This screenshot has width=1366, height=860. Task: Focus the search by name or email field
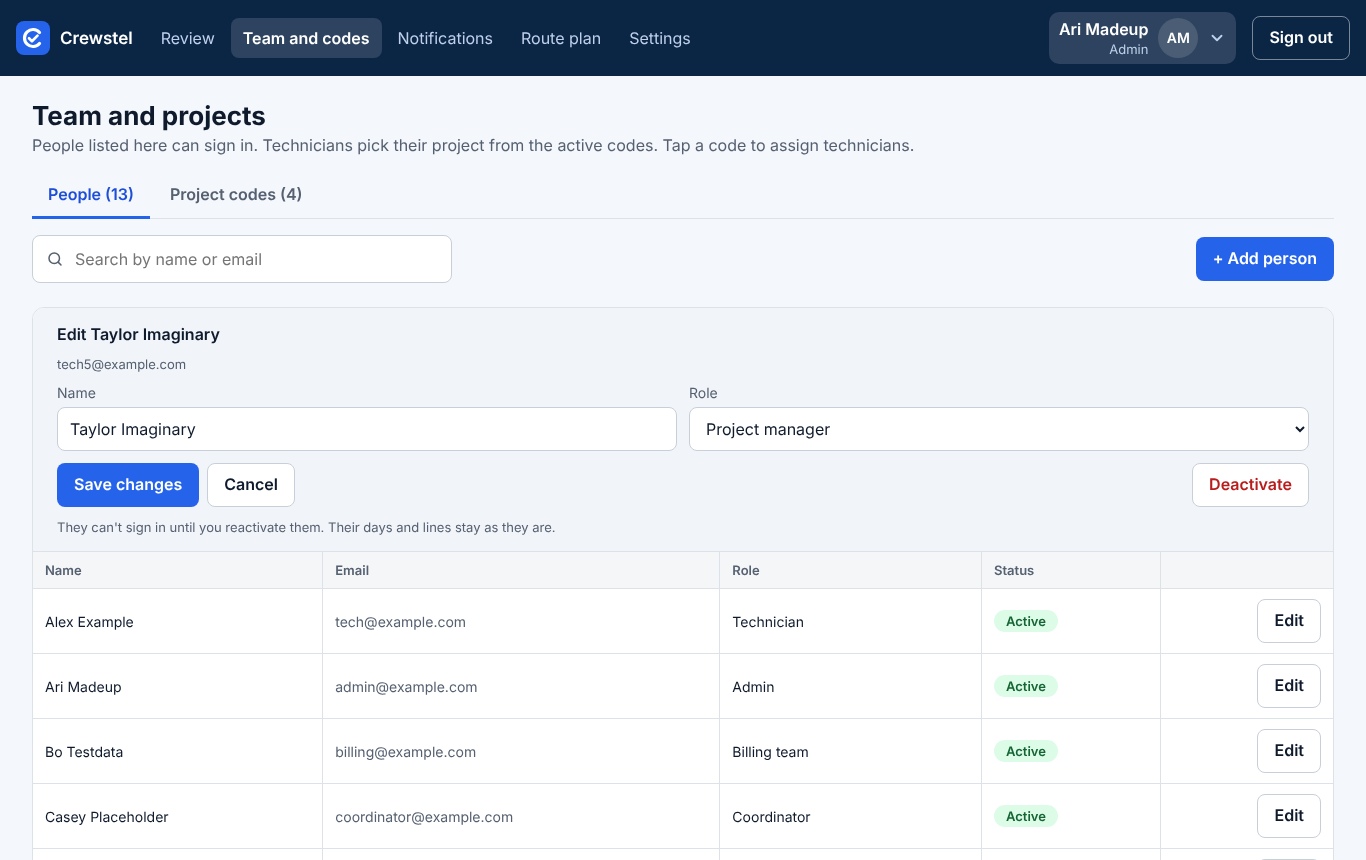[242, 259]
